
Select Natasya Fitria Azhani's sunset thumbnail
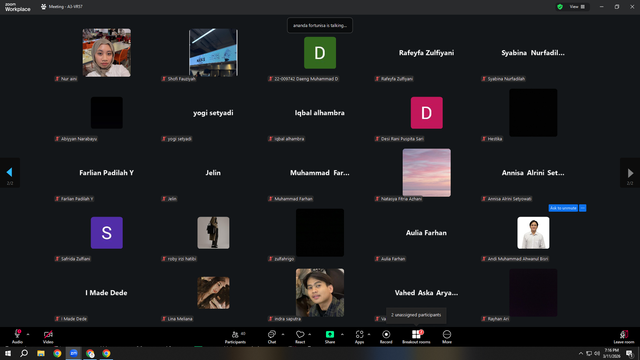(427, 173)
